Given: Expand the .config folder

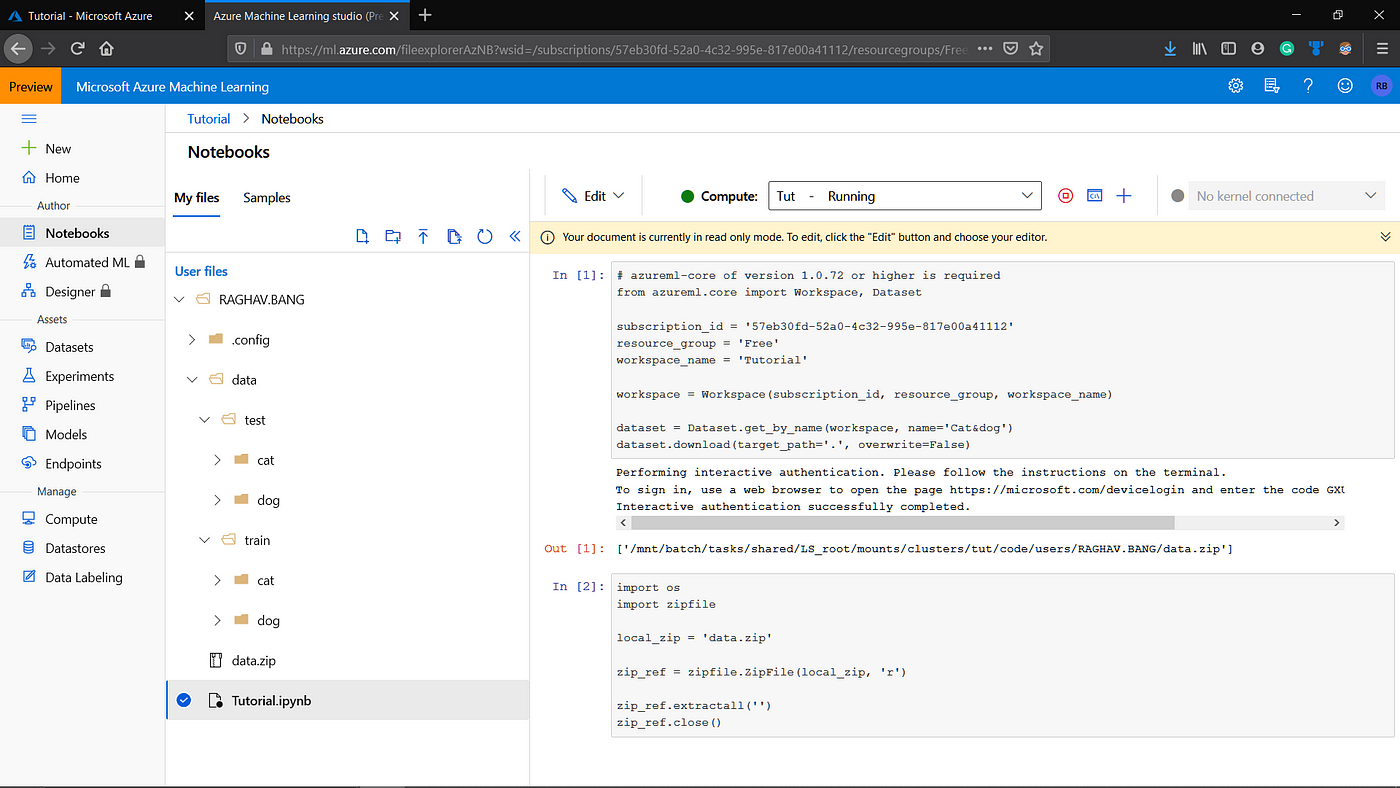Looking at the screenshot, I should [192, 340].
